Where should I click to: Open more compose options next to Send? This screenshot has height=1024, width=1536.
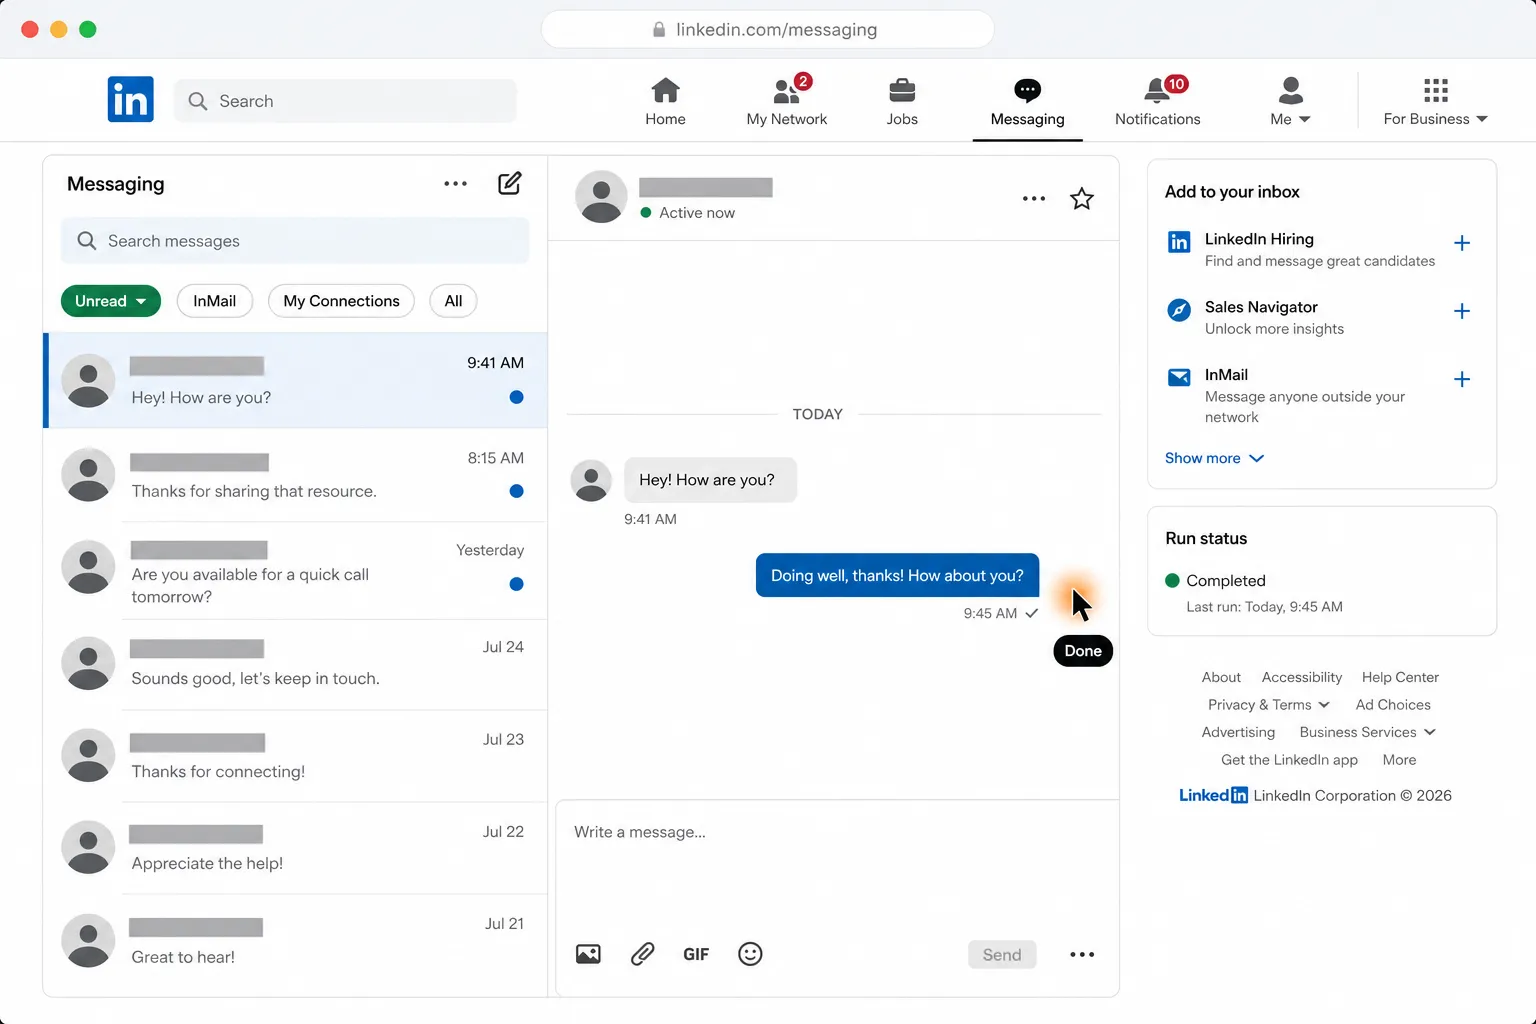click(1082, 955)
